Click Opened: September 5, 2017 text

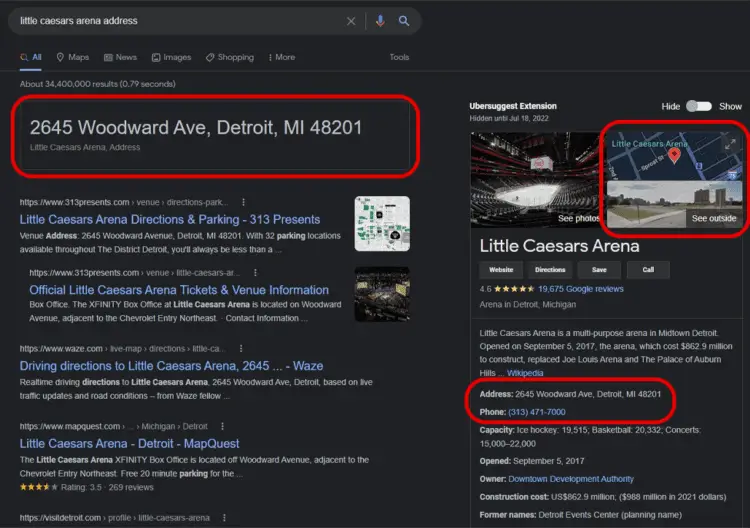(x=532, y=461)
